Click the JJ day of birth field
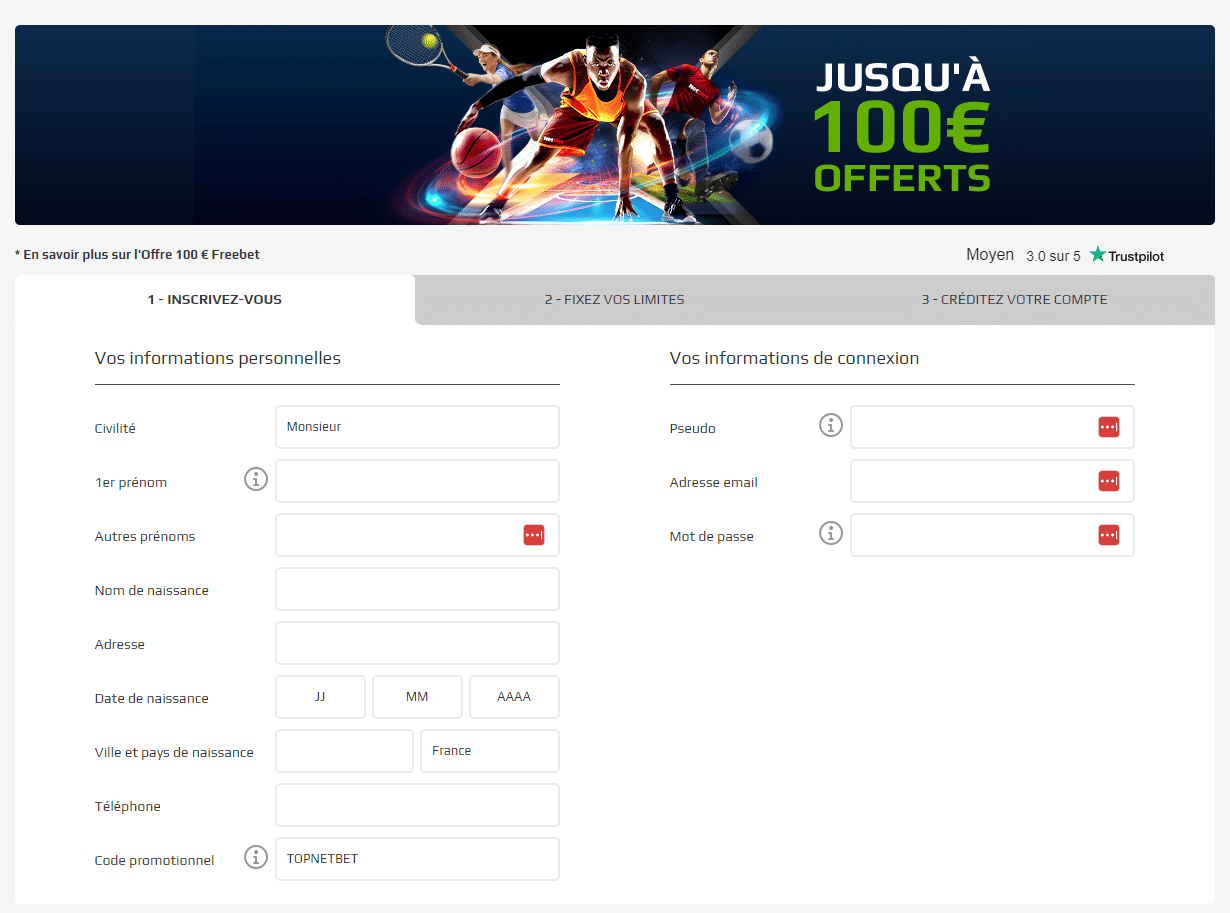The height and width of the screenshot is (913, 1230). (320, 697)
